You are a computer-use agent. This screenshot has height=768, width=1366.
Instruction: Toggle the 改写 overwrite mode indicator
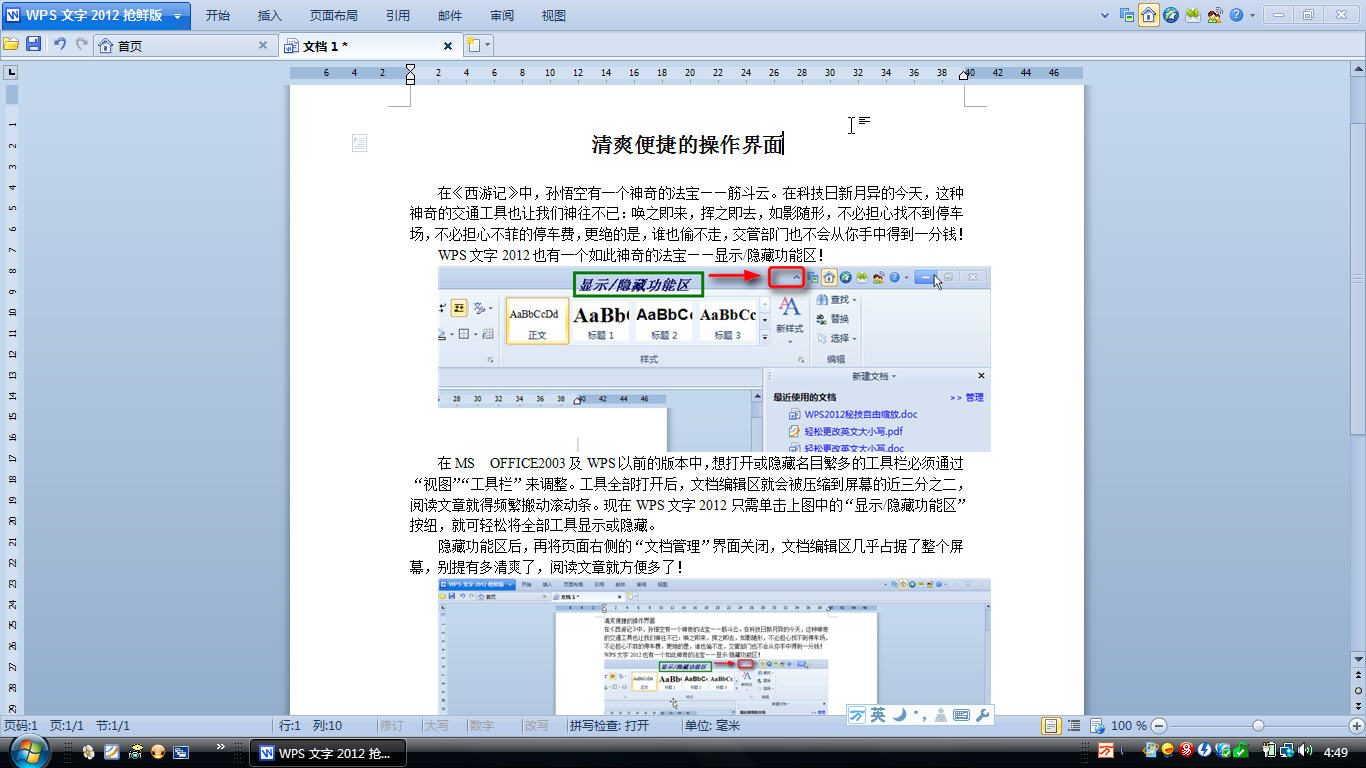coord(536,726)
